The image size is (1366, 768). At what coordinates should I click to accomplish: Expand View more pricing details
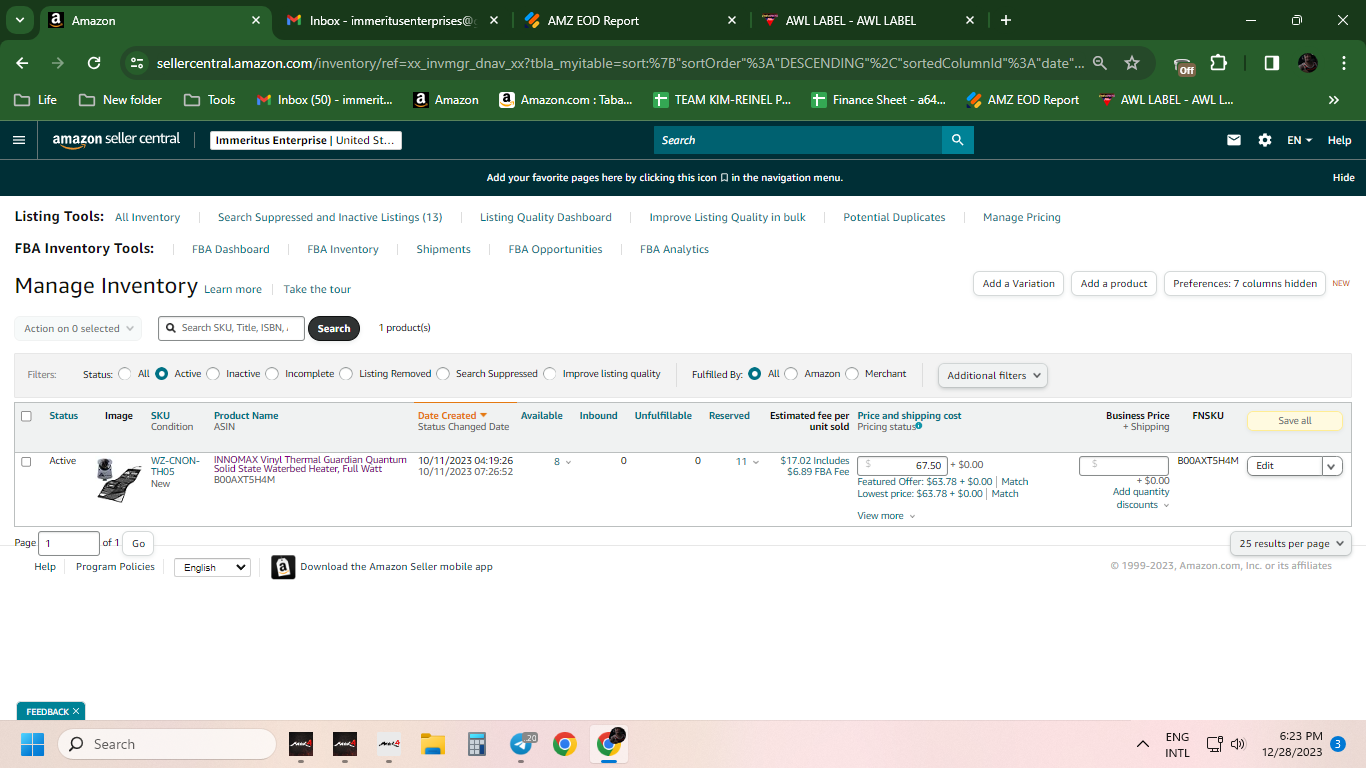(x=886, y=516)
